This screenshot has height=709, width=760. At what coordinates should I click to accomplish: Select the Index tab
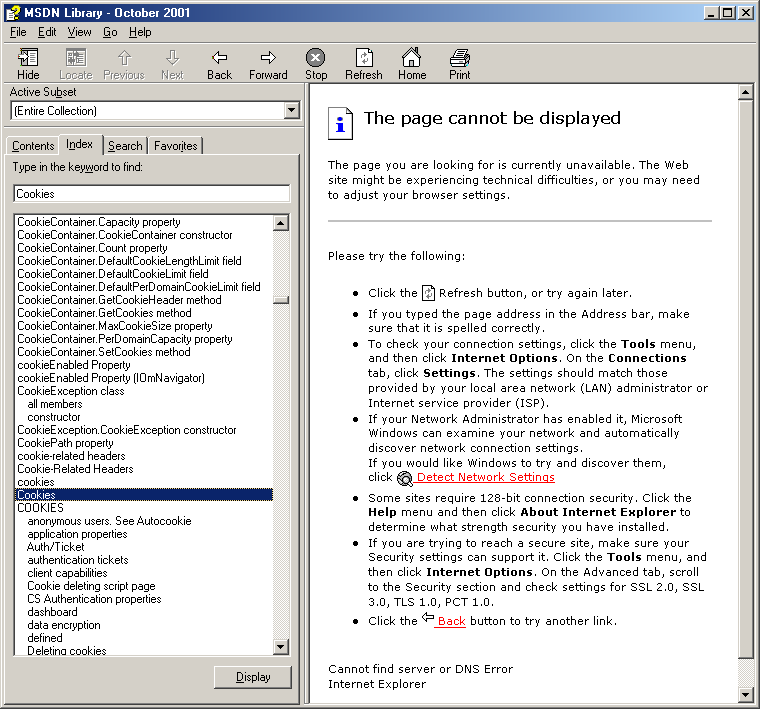coord(79,144)
